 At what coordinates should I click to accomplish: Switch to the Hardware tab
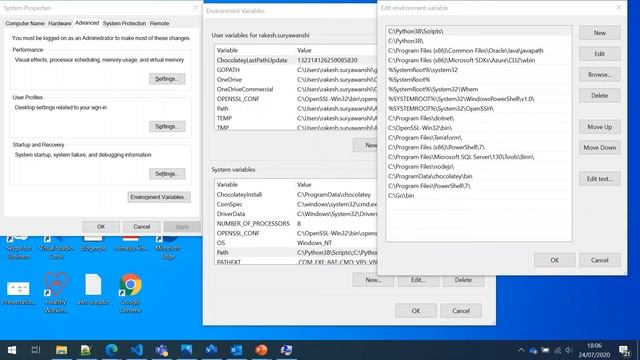click(60, 23)
